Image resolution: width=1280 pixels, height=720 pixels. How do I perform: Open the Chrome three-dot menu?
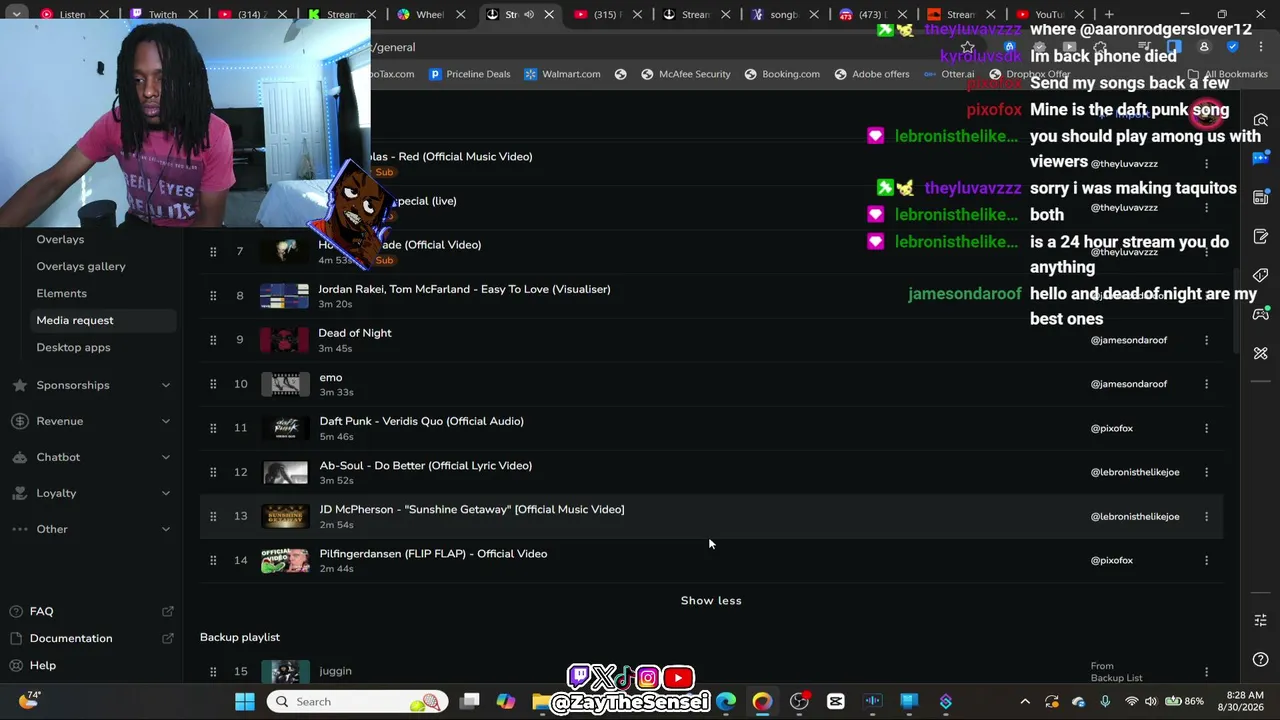(1261, 47)
